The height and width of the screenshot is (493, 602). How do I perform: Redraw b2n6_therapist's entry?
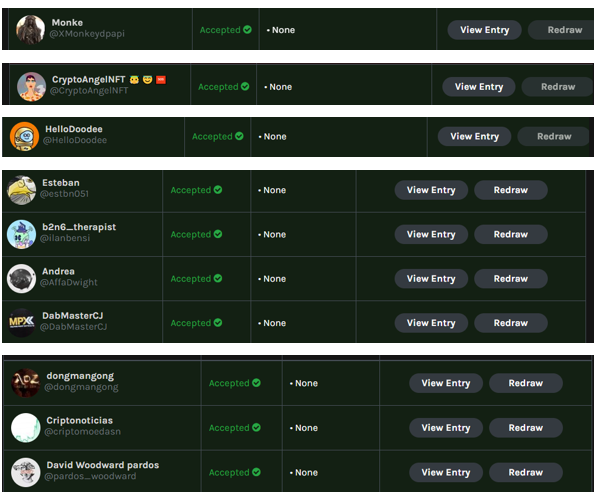(x=511, y=234)
